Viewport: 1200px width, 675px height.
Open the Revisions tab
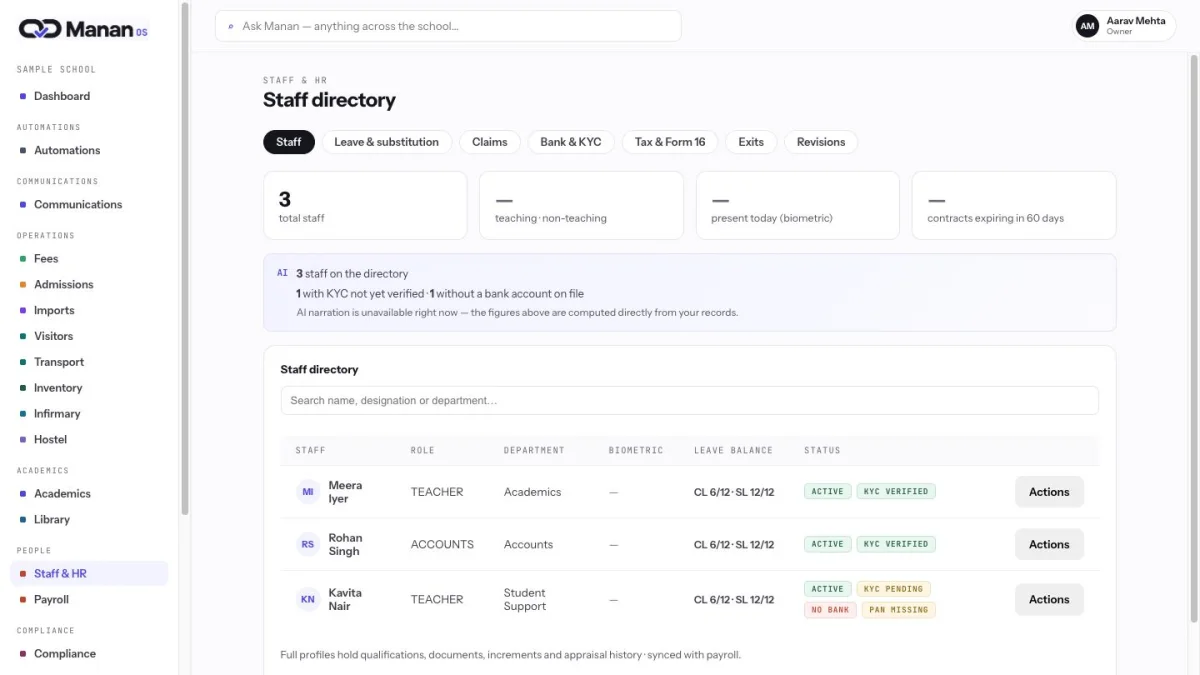[821, 142]
